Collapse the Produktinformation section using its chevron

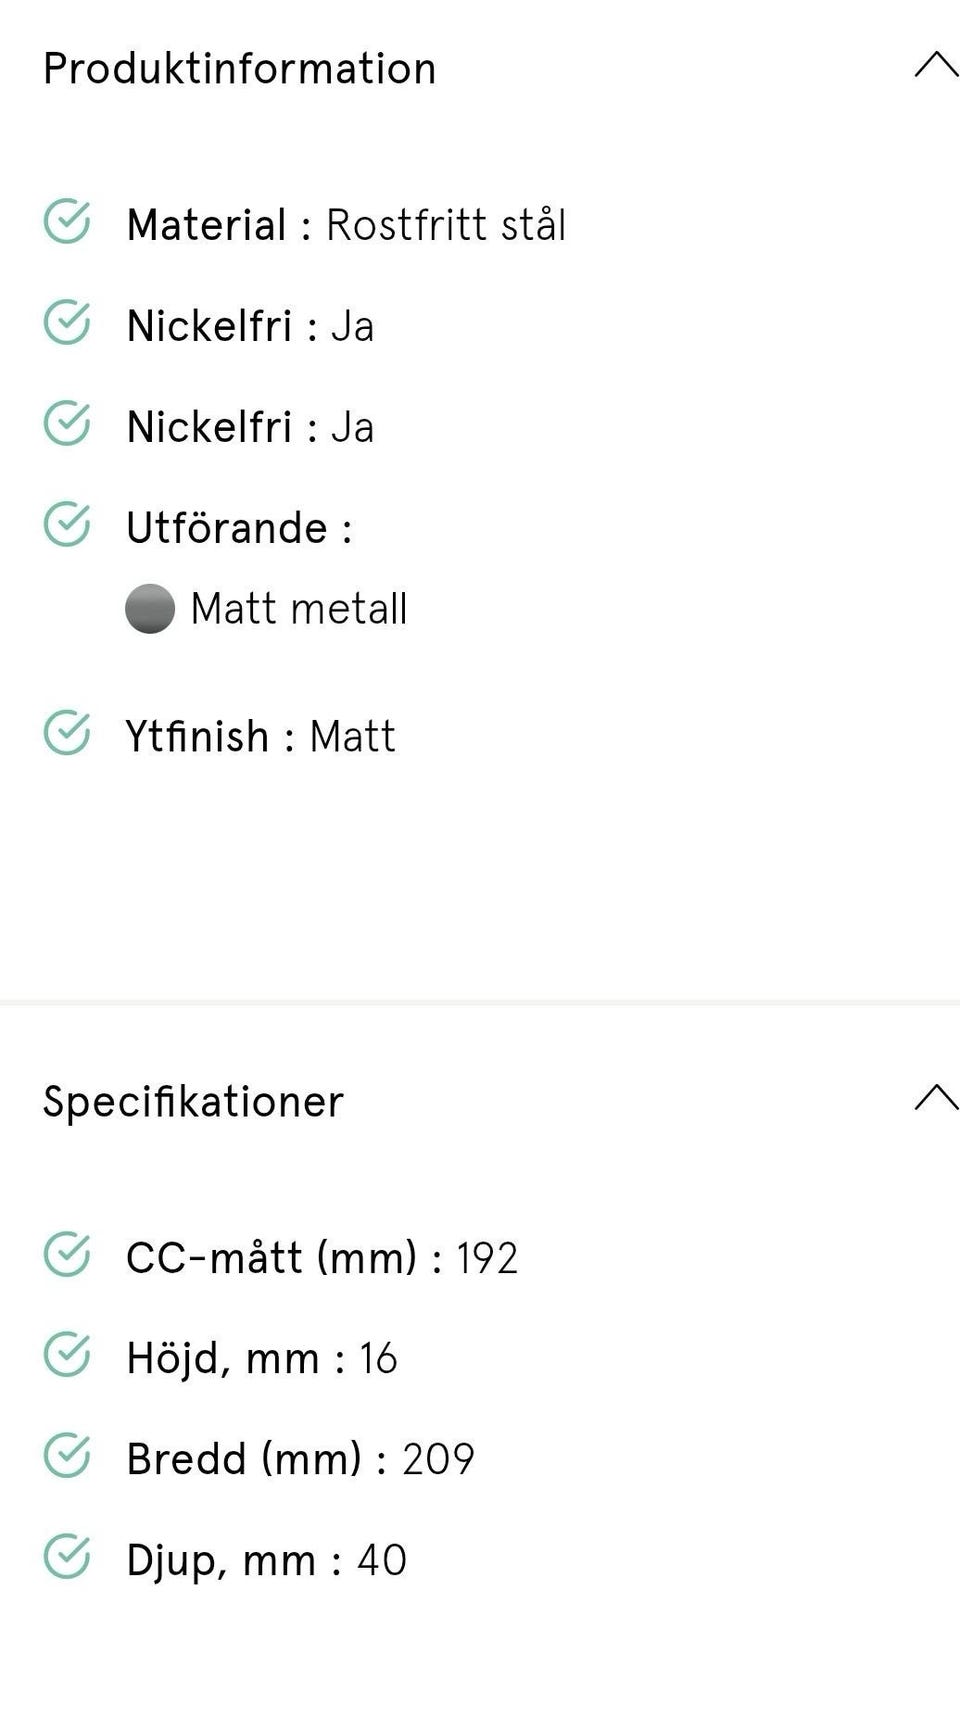pos(935,66)
